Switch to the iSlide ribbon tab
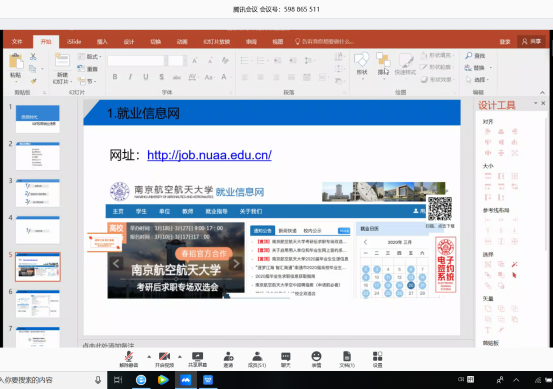This screenshot has height=389, width=553. (74, 42)
